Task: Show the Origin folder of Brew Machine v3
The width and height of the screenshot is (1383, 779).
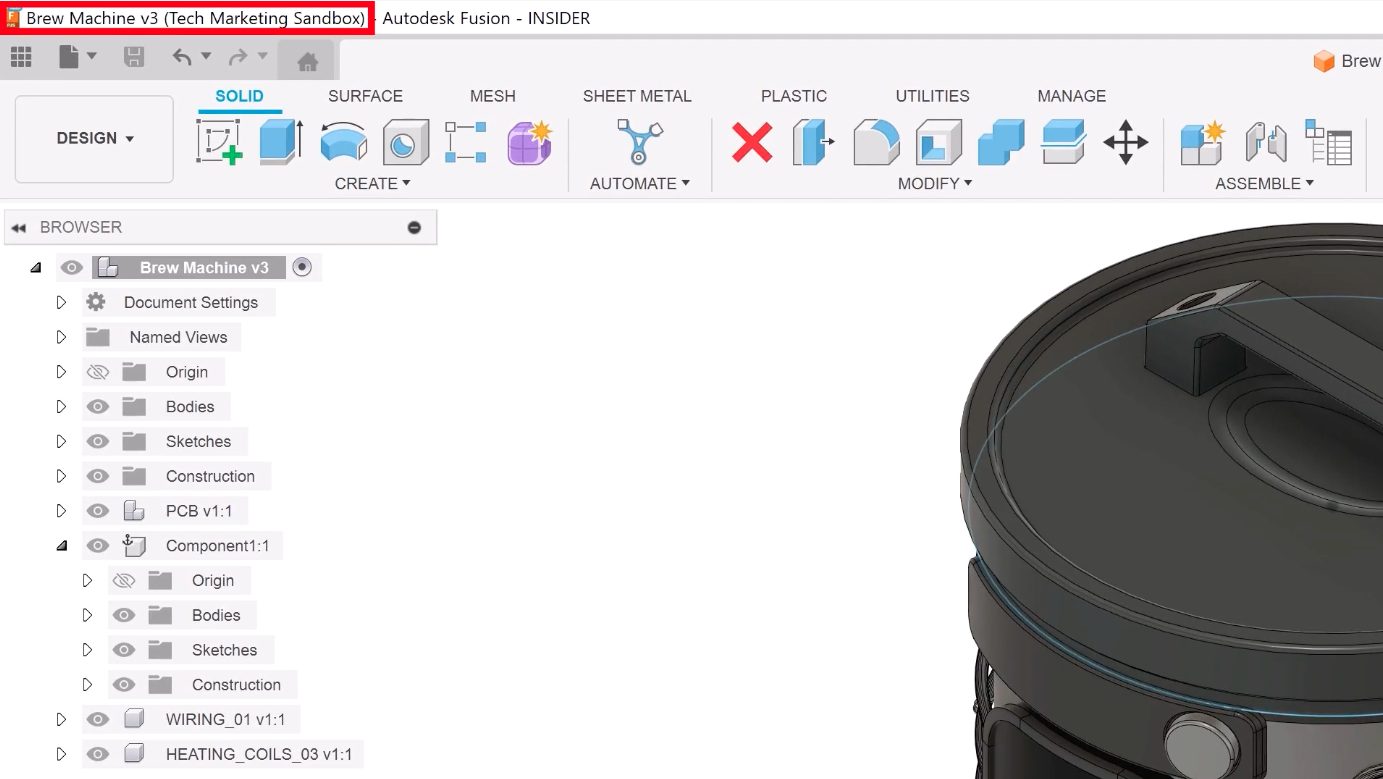Action: 97,371
